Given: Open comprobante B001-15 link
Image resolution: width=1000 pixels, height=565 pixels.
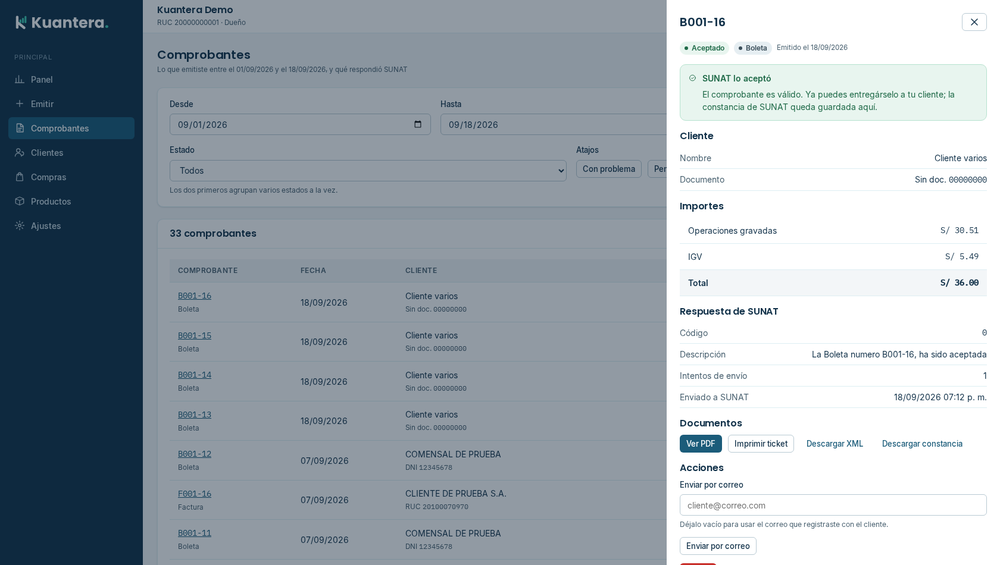Looking at the screenshot, I should pos(195,335).
